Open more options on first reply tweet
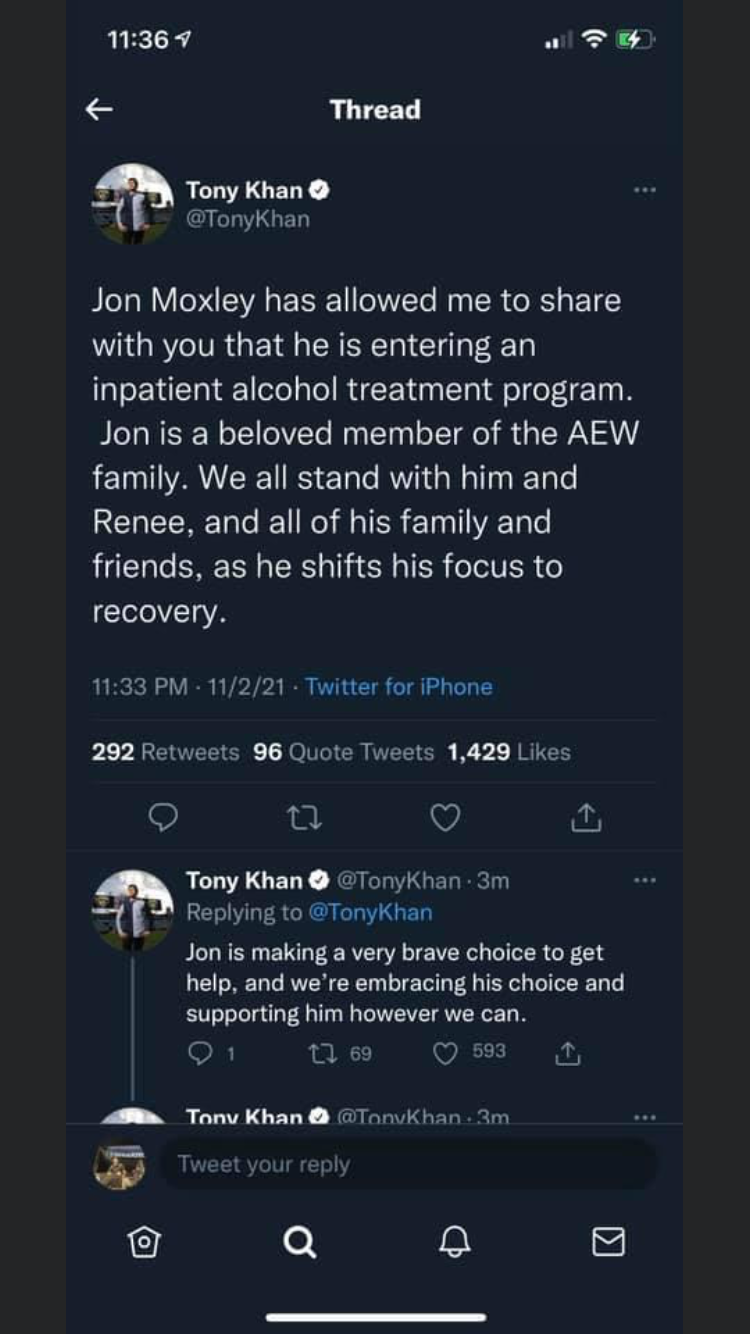Viewport: 750px width, 1334px height. click(645, 880)
